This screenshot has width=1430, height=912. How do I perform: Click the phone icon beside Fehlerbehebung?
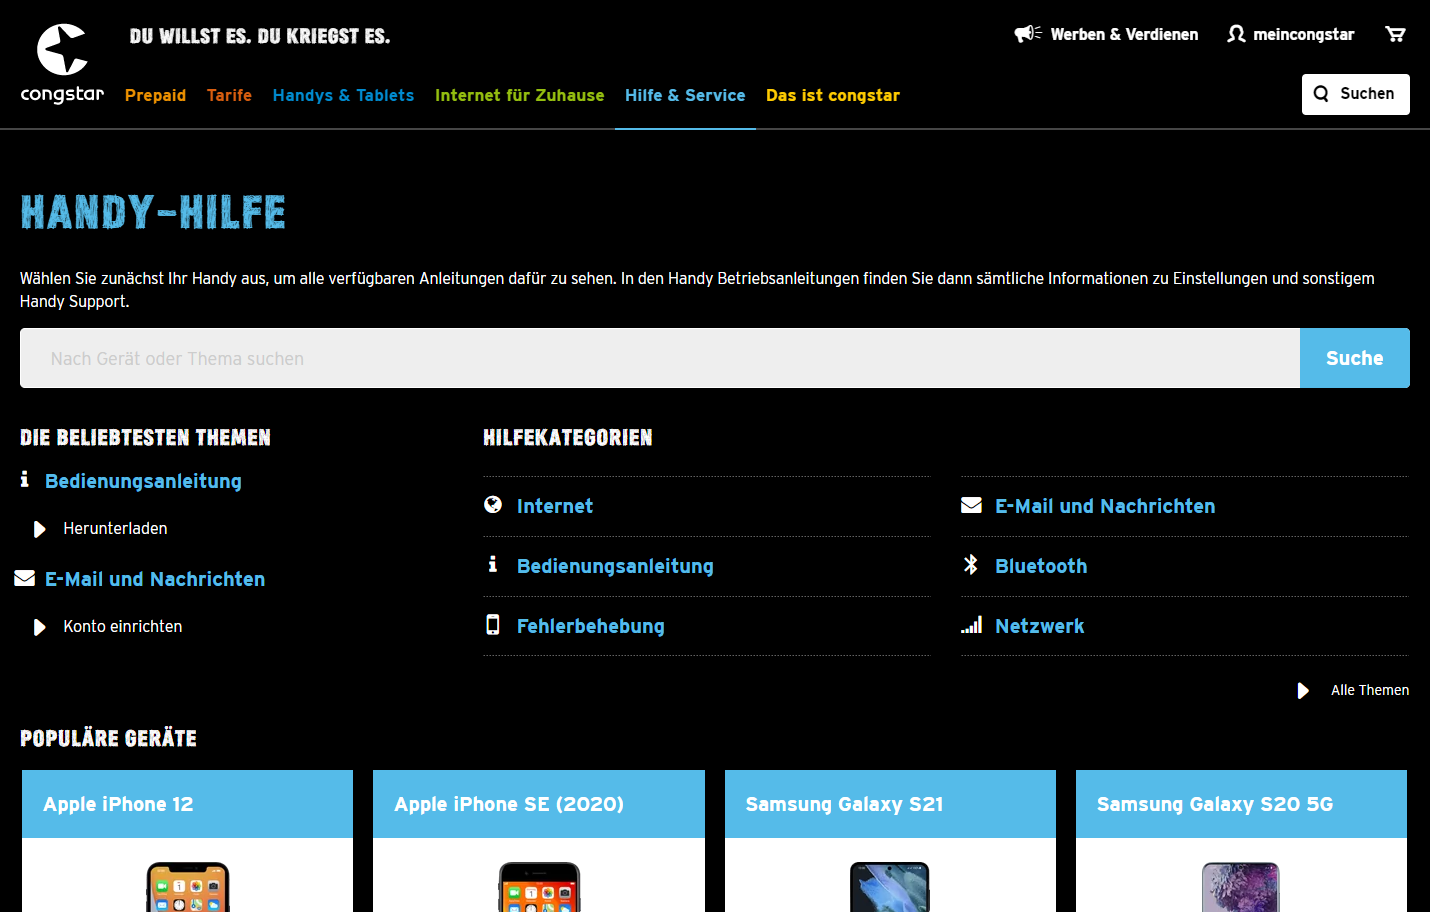point(493,625)
